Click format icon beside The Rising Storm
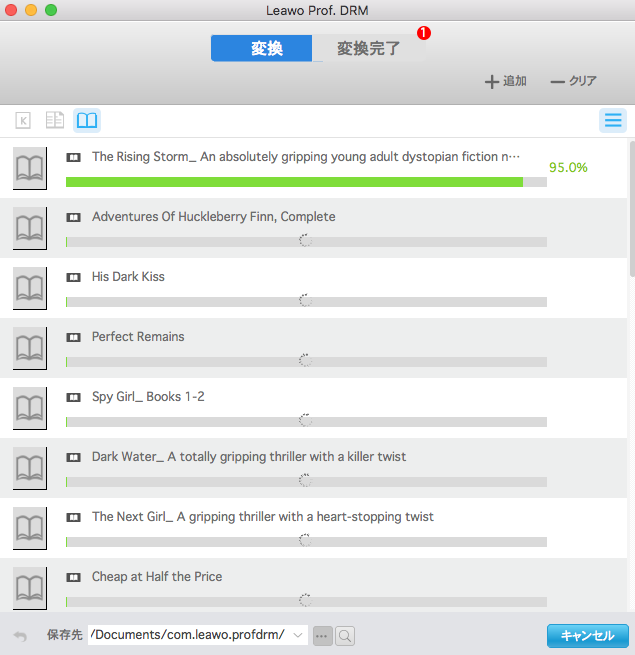 click(x=74, y=157)
